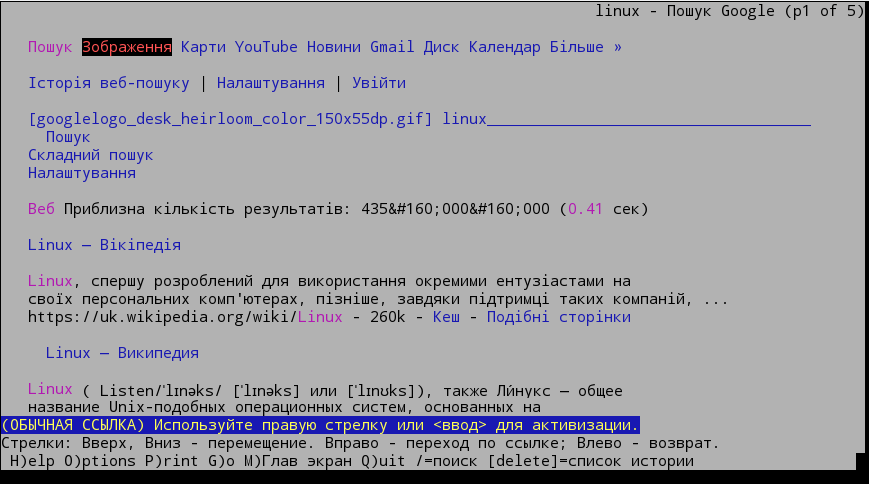Open the Більше » link
This screenshot has height=484, width=869.
pyautogui.click(x=586, y=47)
